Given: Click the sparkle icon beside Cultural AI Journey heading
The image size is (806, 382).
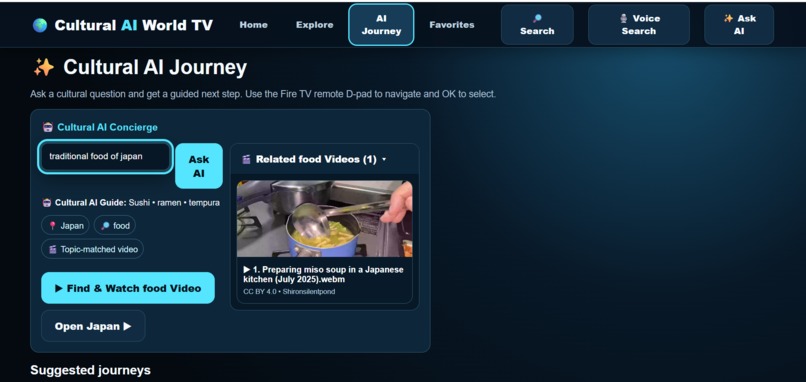Looking at the screenshot, I should 44,67.
